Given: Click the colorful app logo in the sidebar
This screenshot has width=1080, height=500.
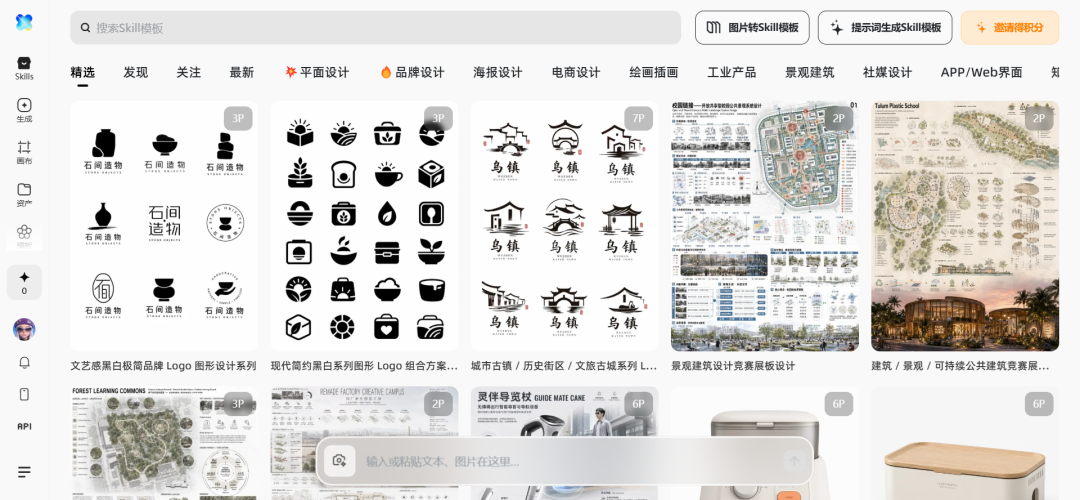Looking at the screenshot, I should coord(24,22).
